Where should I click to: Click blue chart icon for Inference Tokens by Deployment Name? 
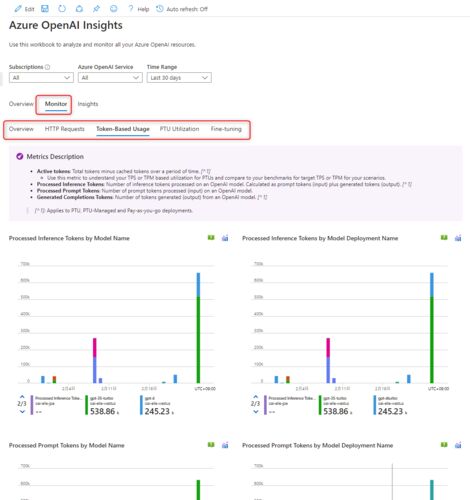coord(458,238)
